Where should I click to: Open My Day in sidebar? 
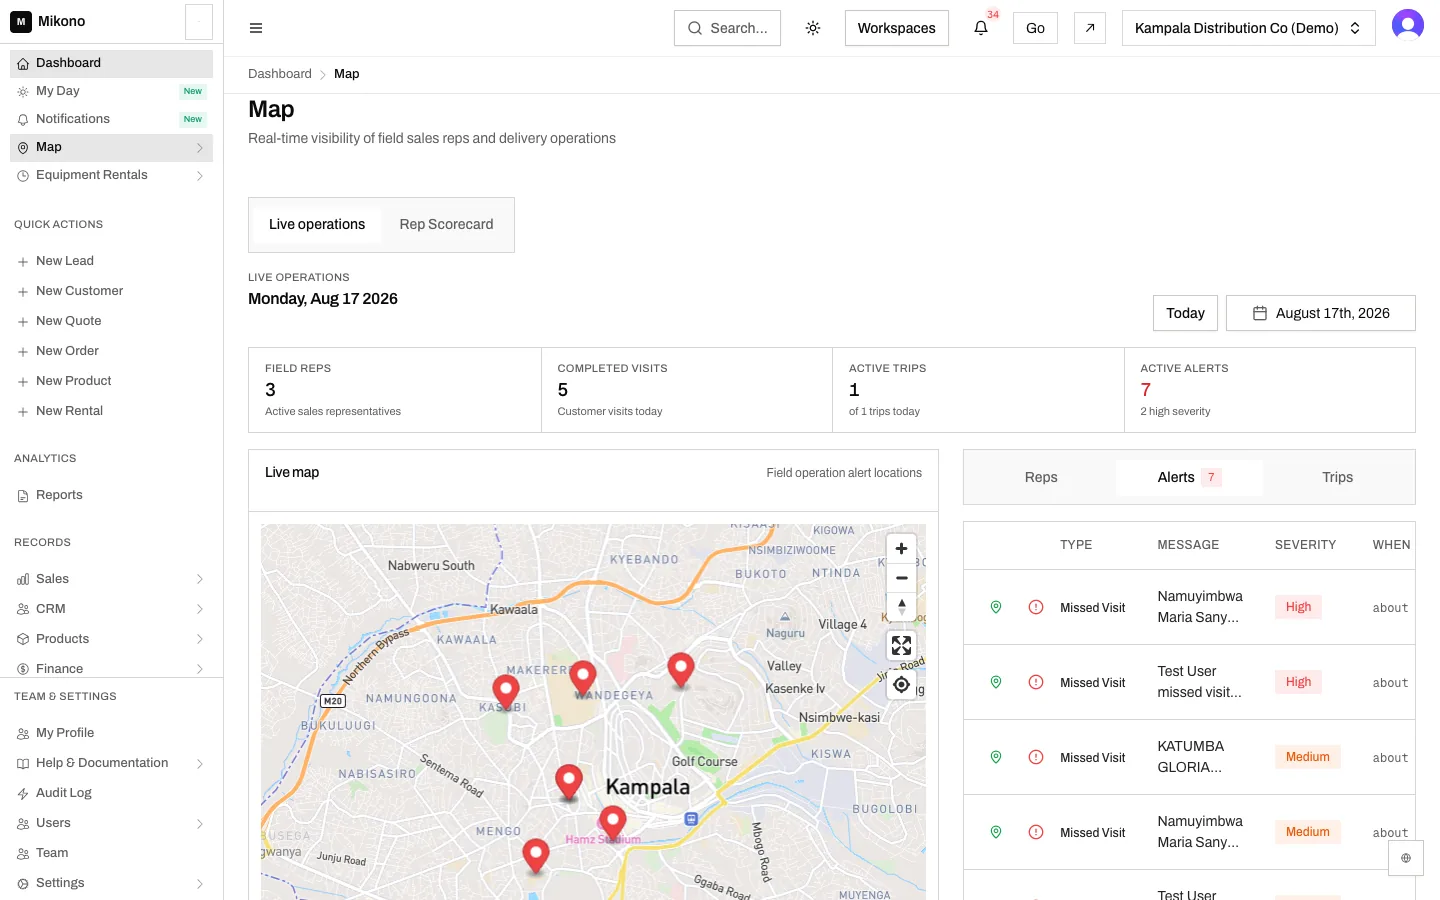tap(111, 91)
